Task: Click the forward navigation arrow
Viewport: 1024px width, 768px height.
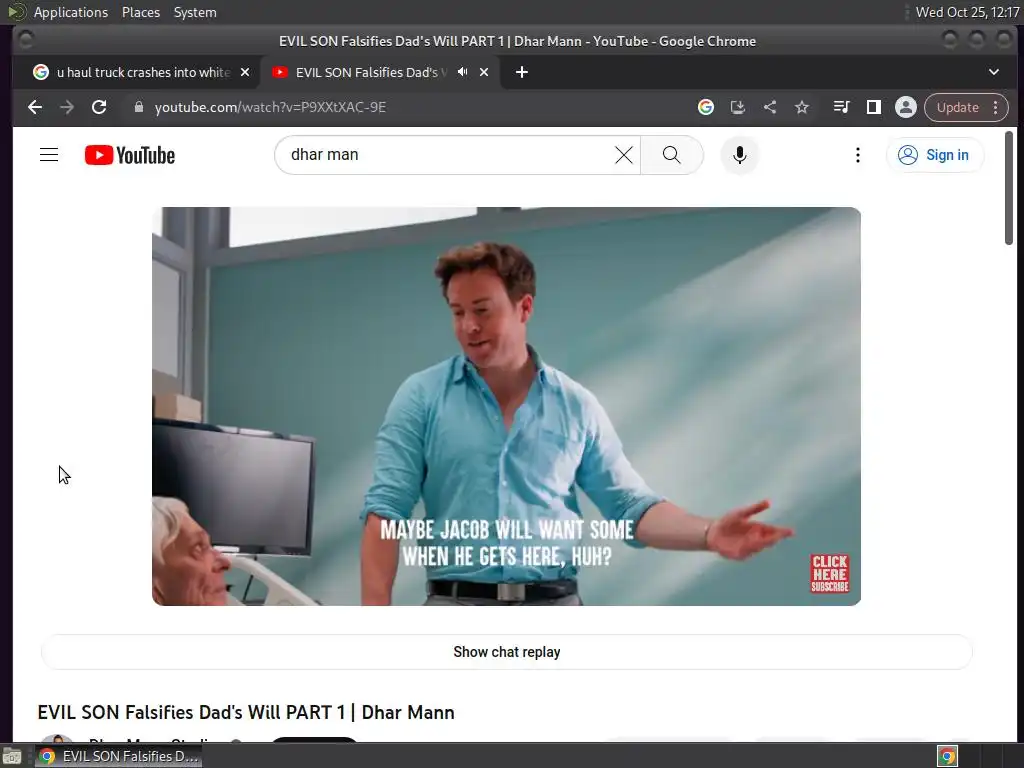Action: (67, 107)
